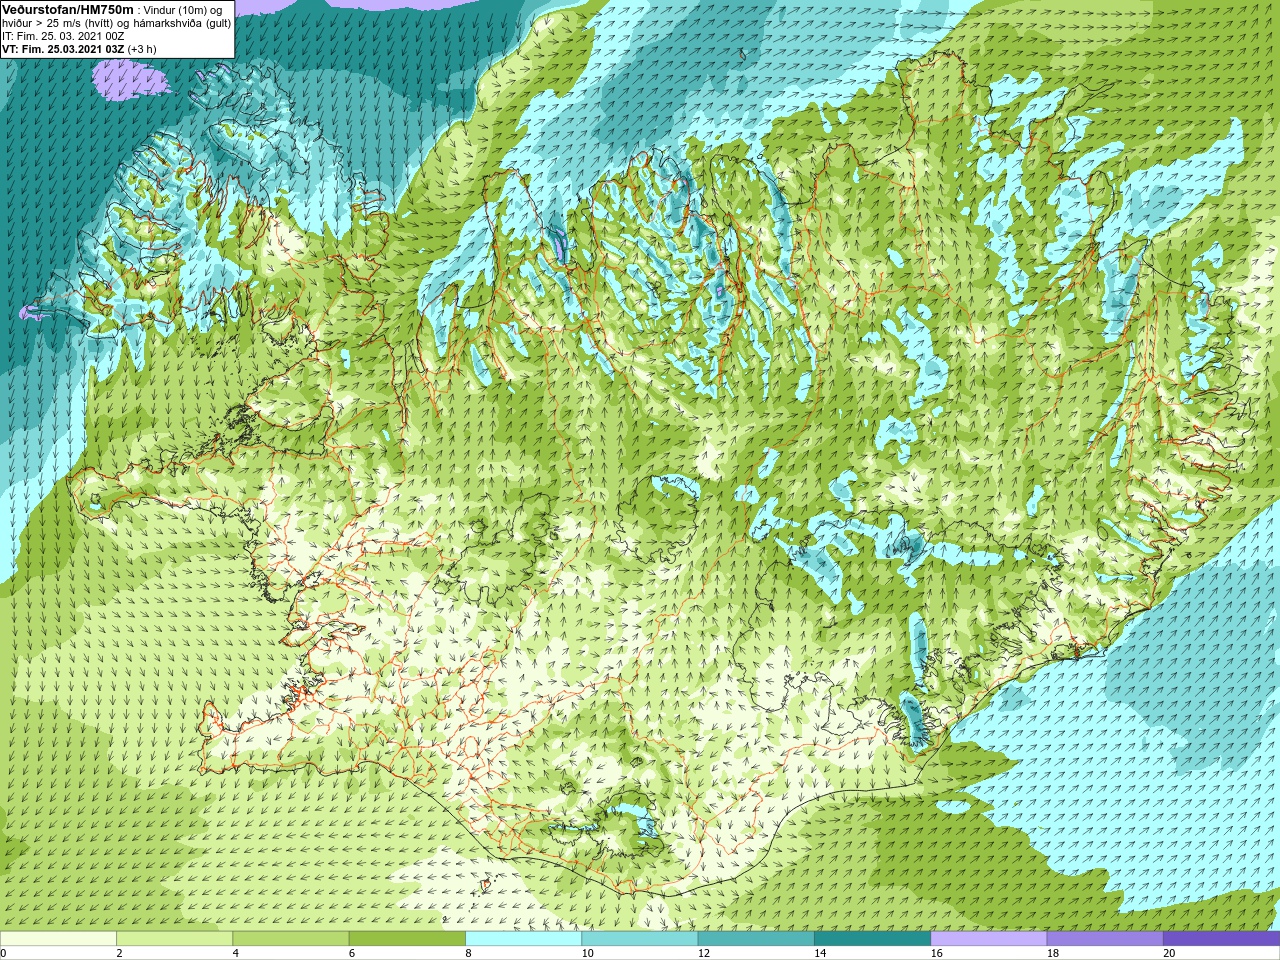Click the '10' label on the wind scale

click(587, 953)
